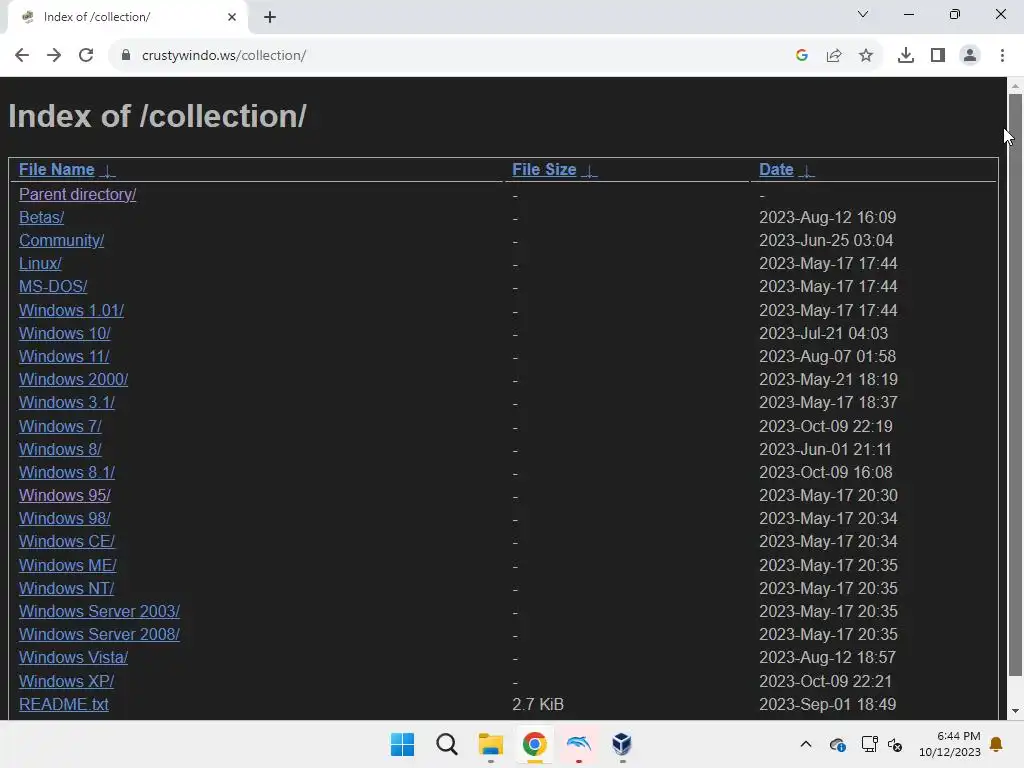The image size is (1024, 768).
Task: Click sort arrow beside File Name
Action: pos(107,171)
